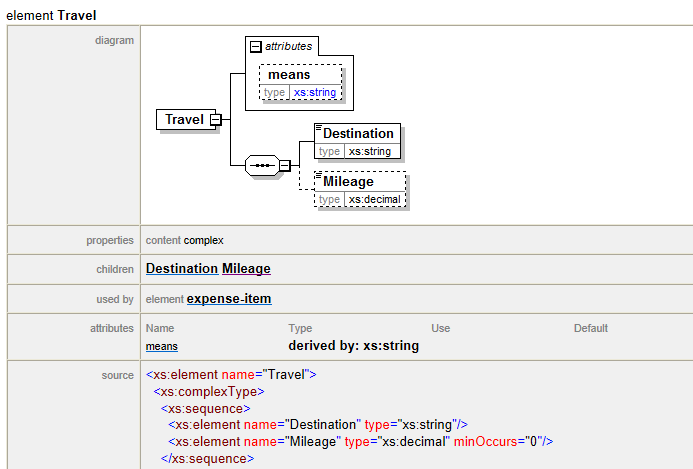Open the Mileage link in children row
The width and height of the screenshot is (693, 469).
(x=246, y=269)
